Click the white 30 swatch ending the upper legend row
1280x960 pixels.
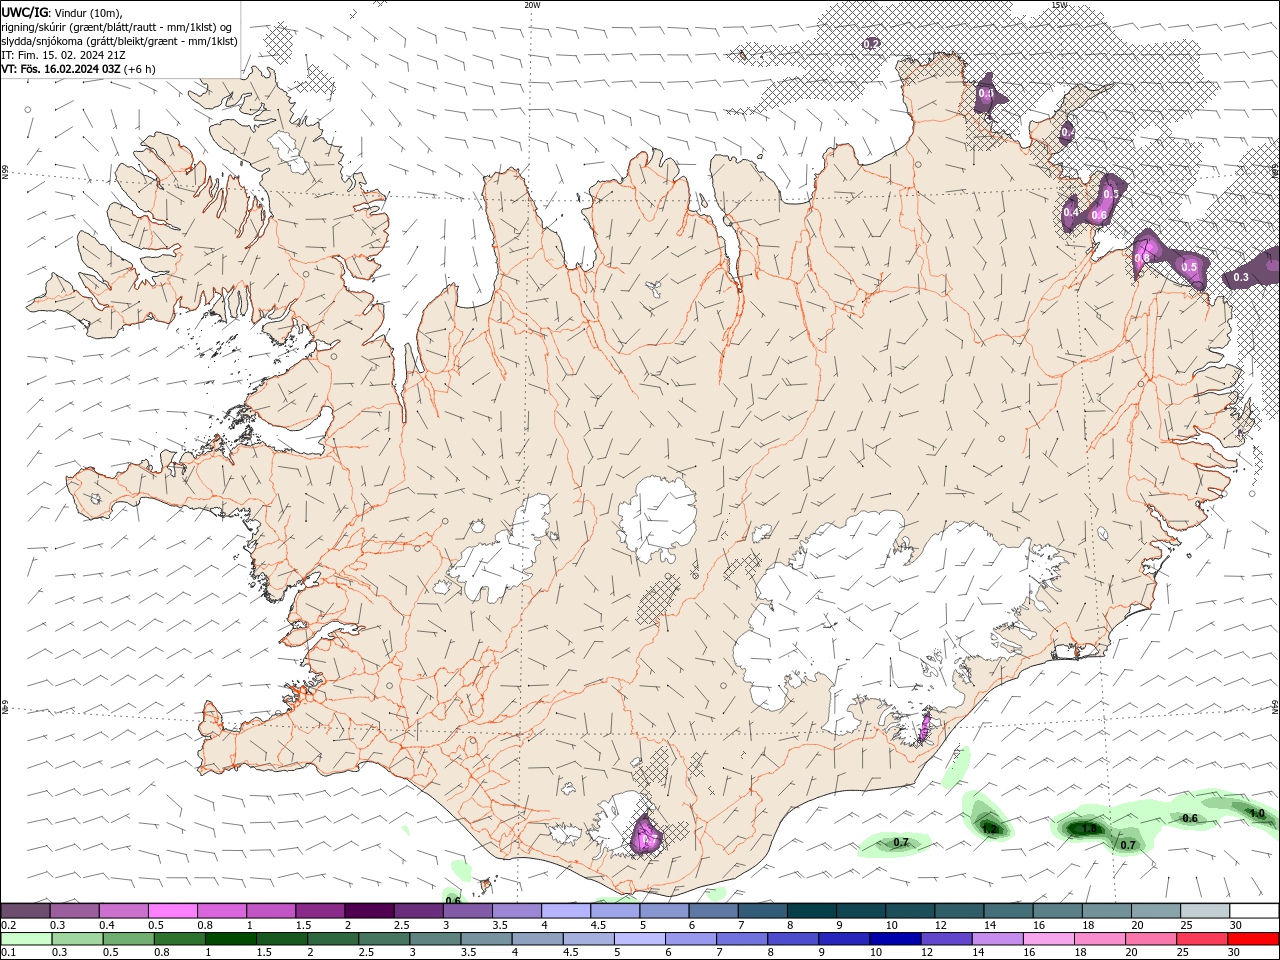tap(1254, 911)
